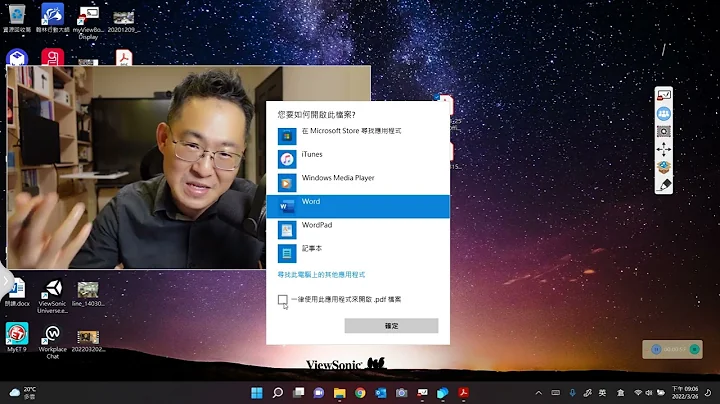Open the Windows Start menu
Image resolution: width=720 pixels, height=404 pixels.
[257, 393]
